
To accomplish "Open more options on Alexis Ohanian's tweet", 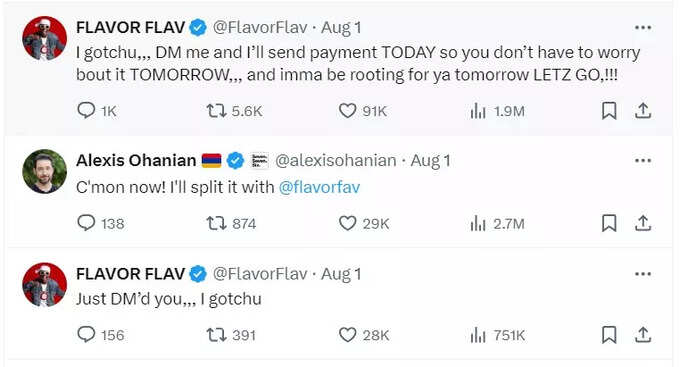I will (643, 161).
